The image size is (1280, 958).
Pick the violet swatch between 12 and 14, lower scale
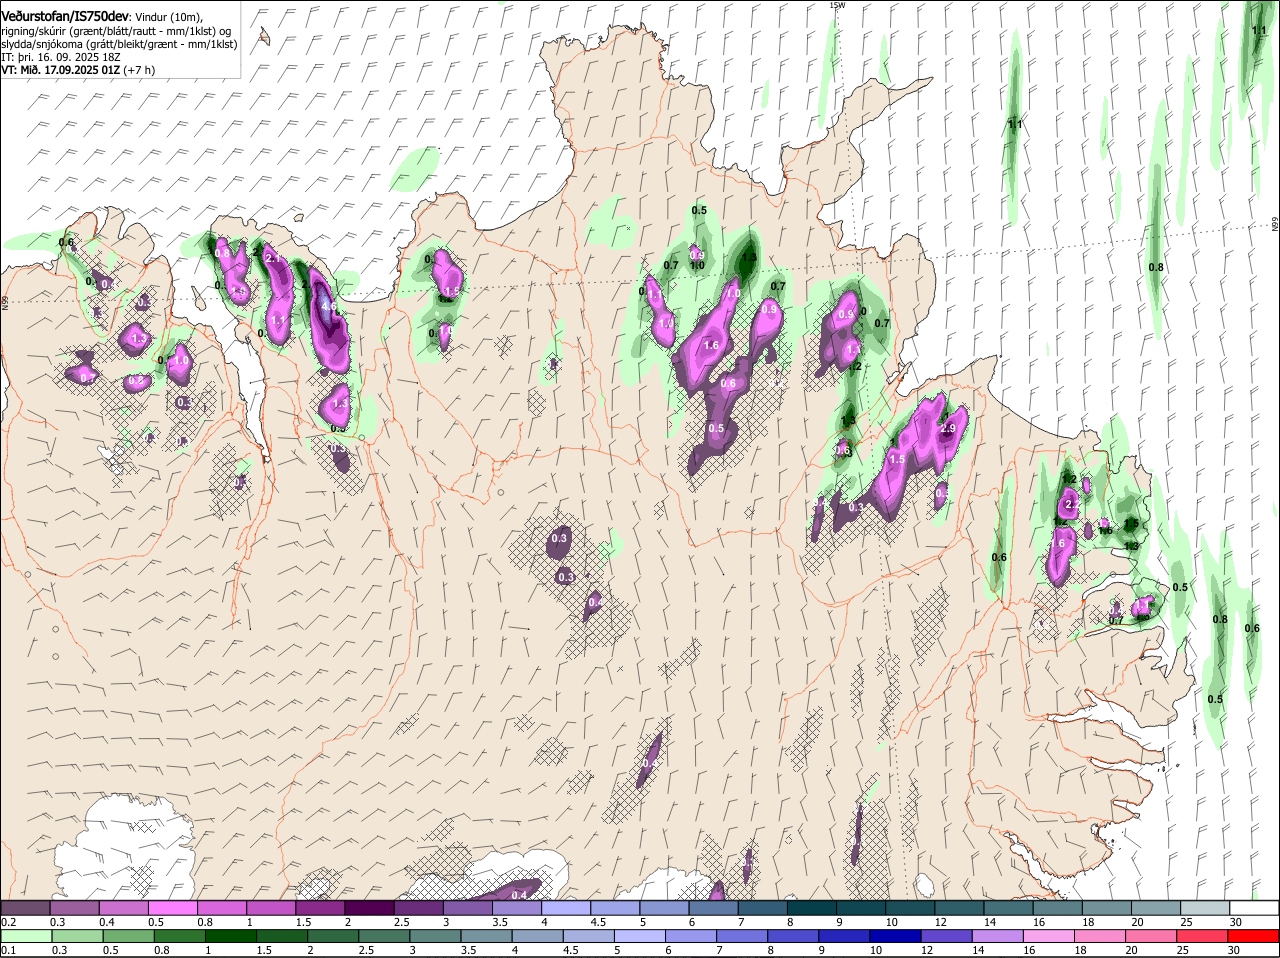coord(946,937)
